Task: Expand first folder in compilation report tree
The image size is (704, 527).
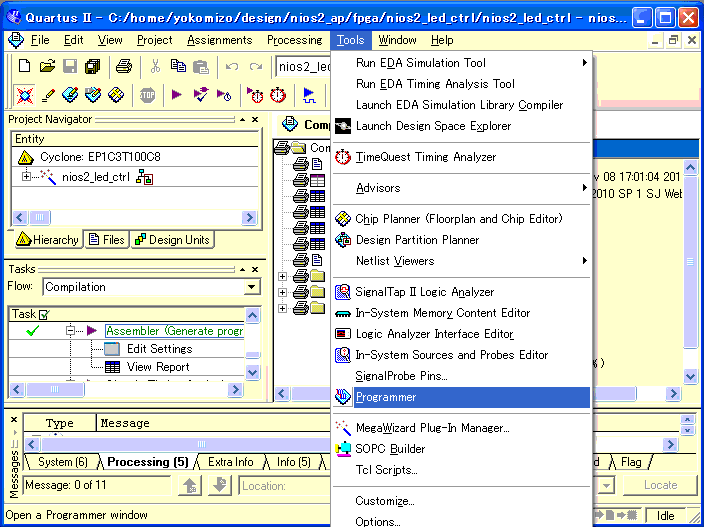Action: click(x=282, y=276)
